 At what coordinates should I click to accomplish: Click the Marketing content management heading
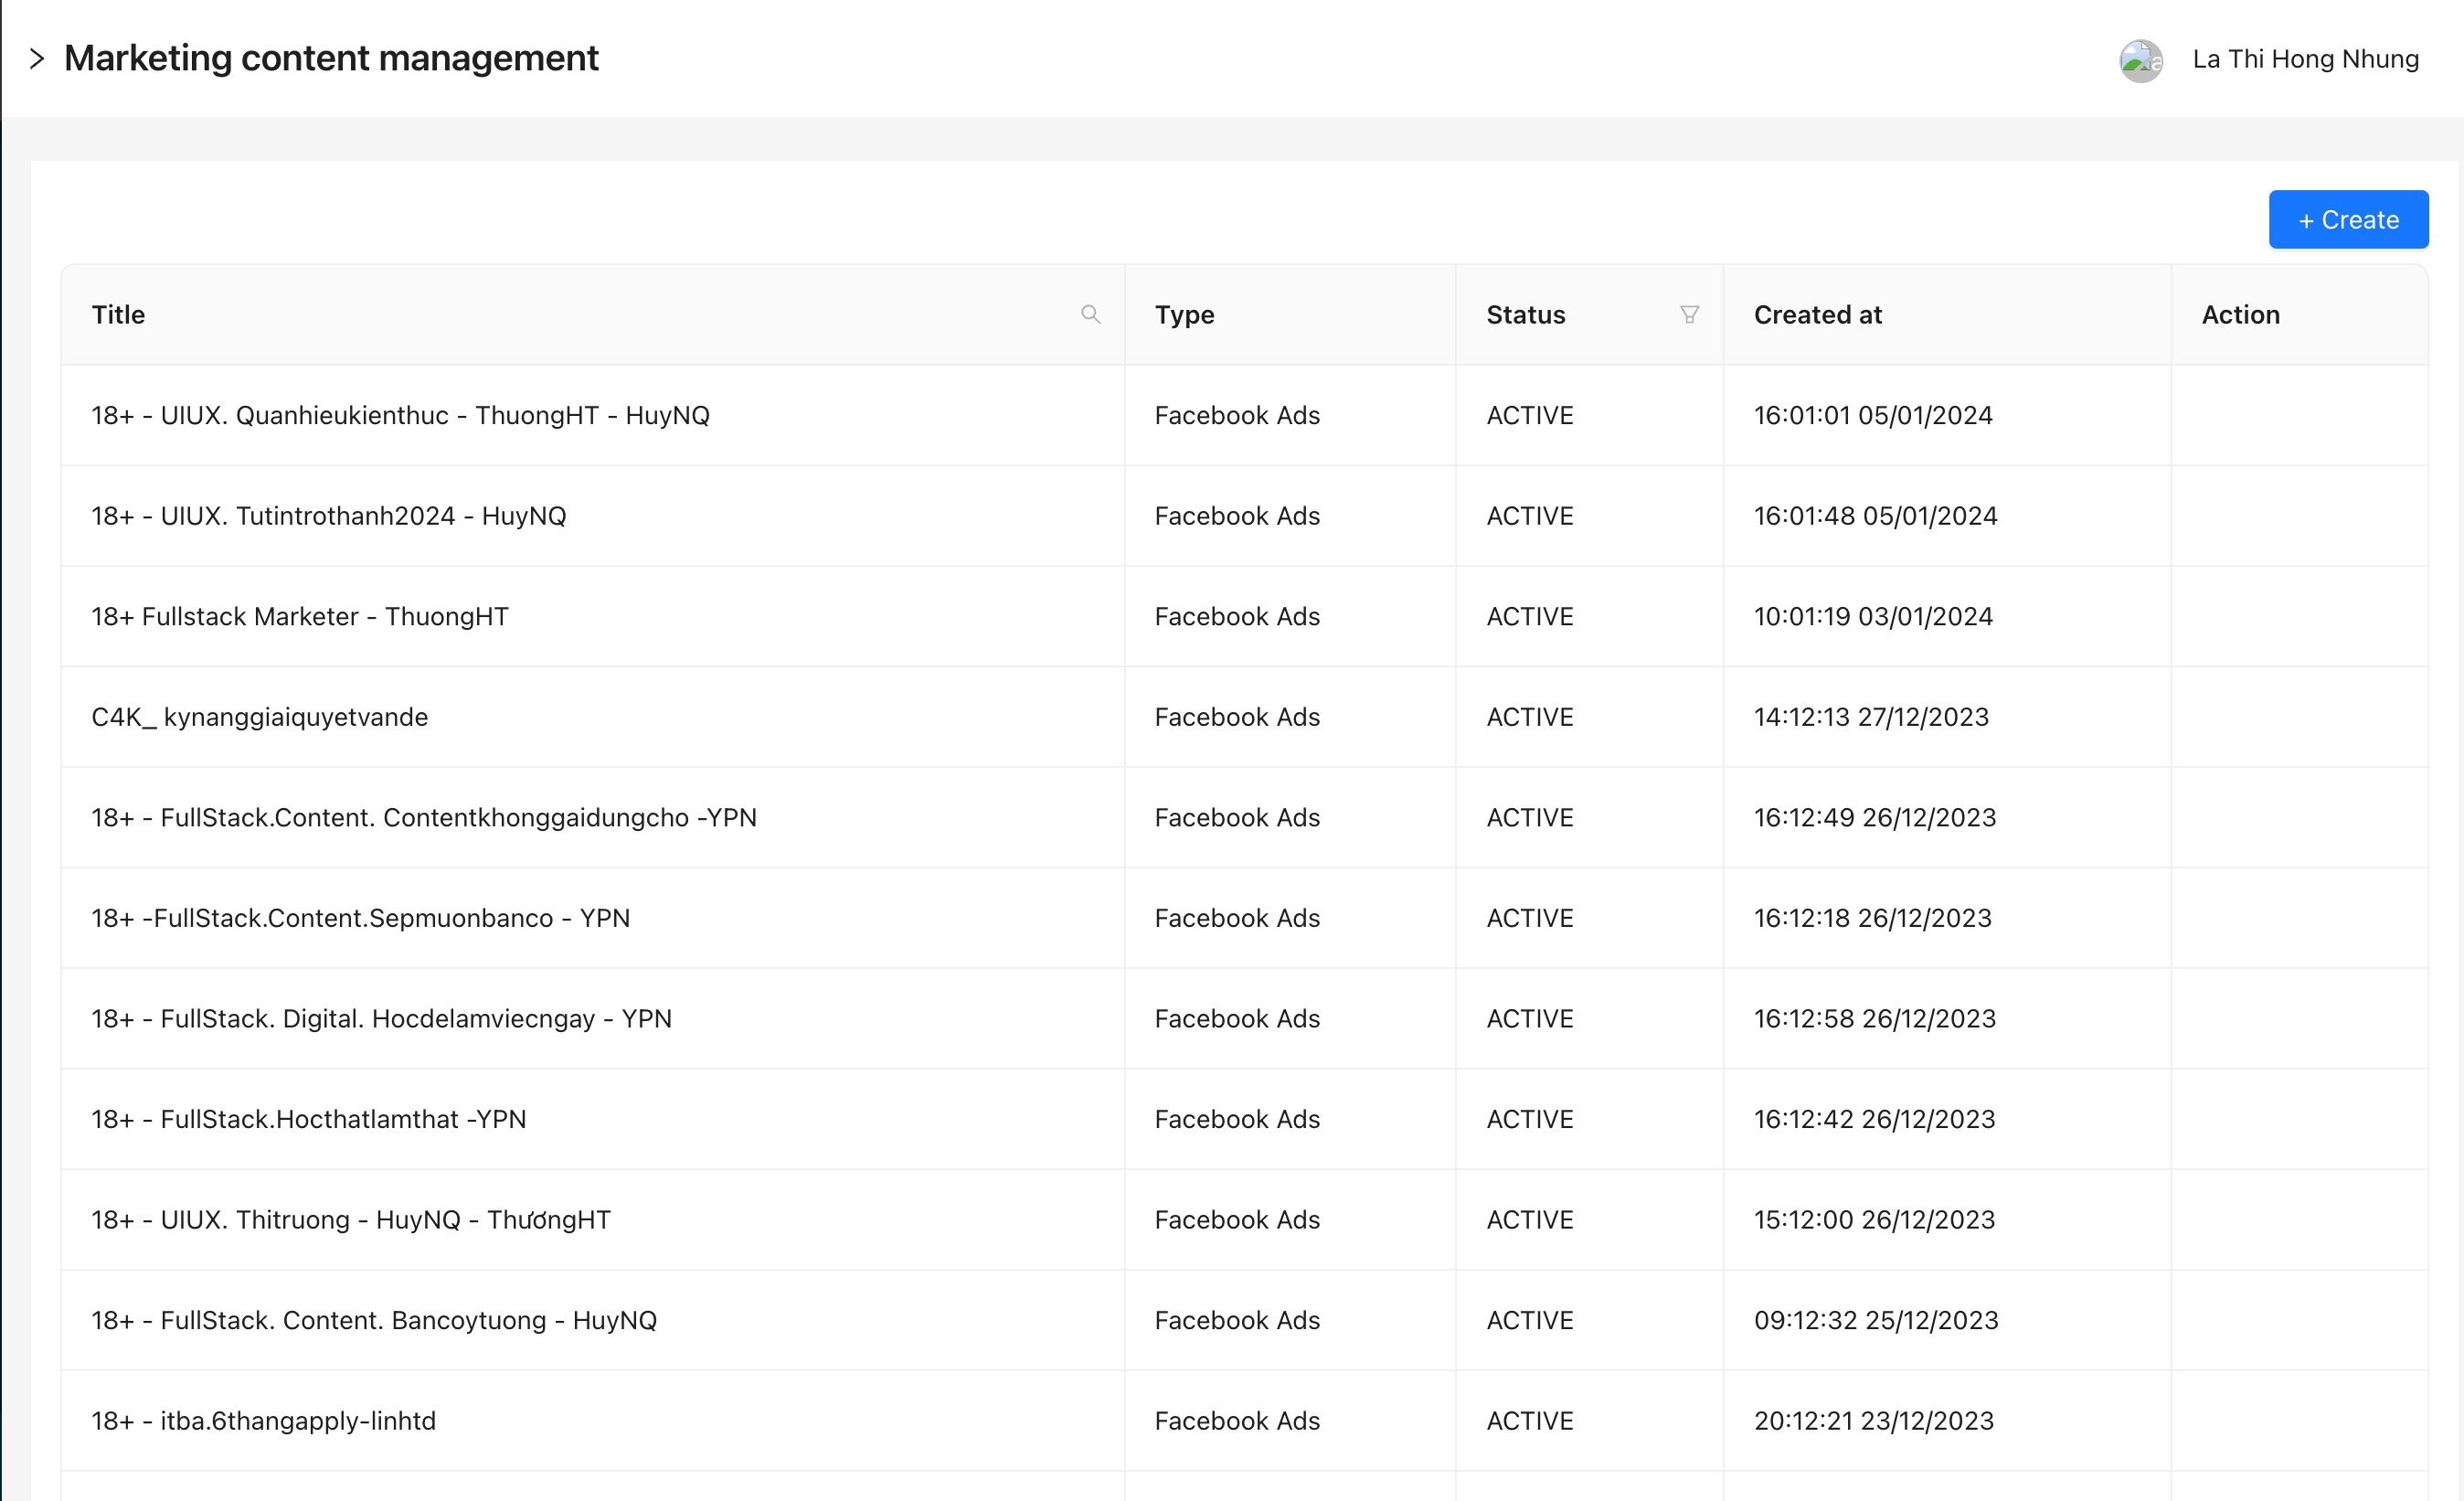(331, 59)
